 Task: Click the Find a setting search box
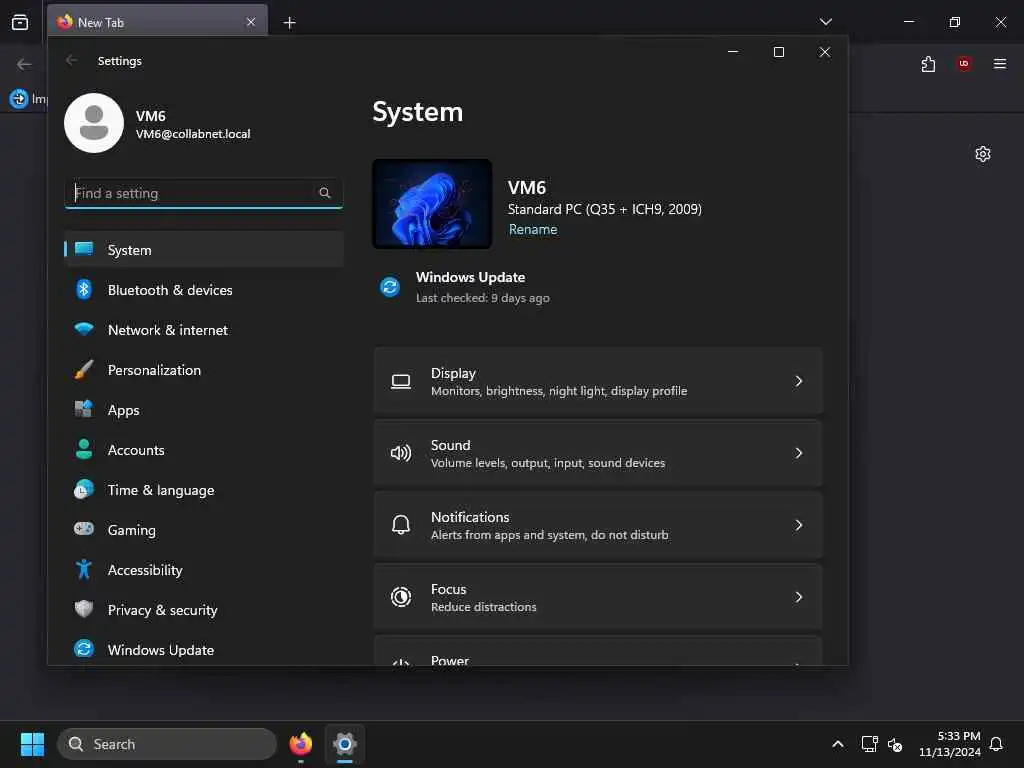pos(204,193)
